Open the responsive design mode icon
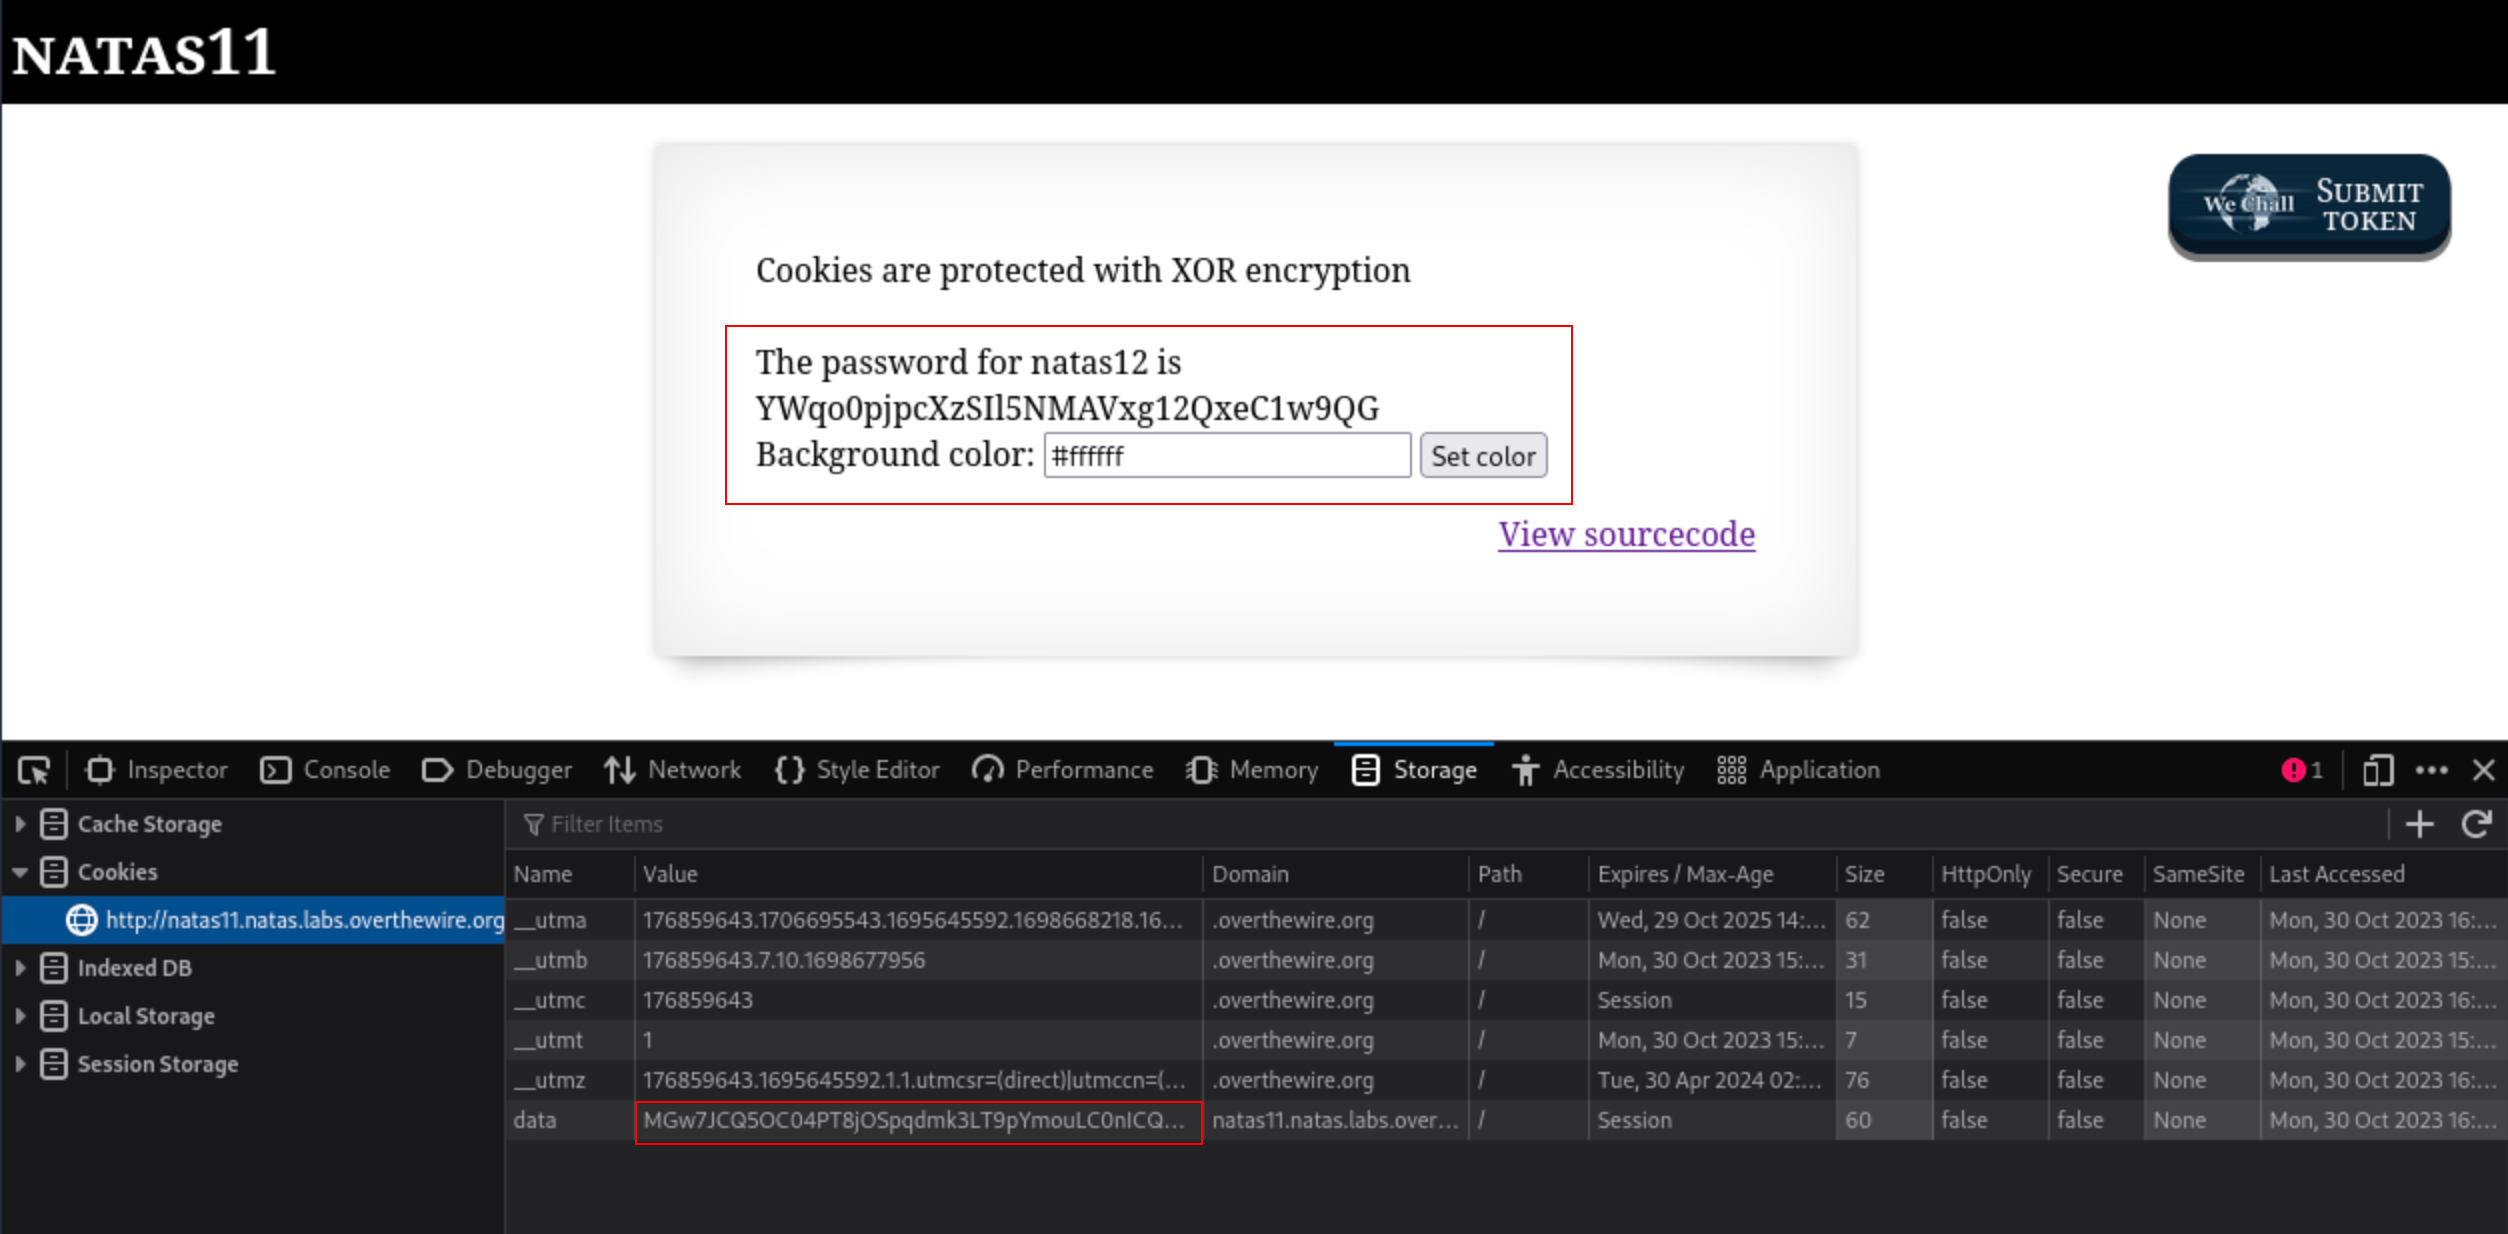The width and height of the screenshot is (2508, 1234). [2377, 770]
